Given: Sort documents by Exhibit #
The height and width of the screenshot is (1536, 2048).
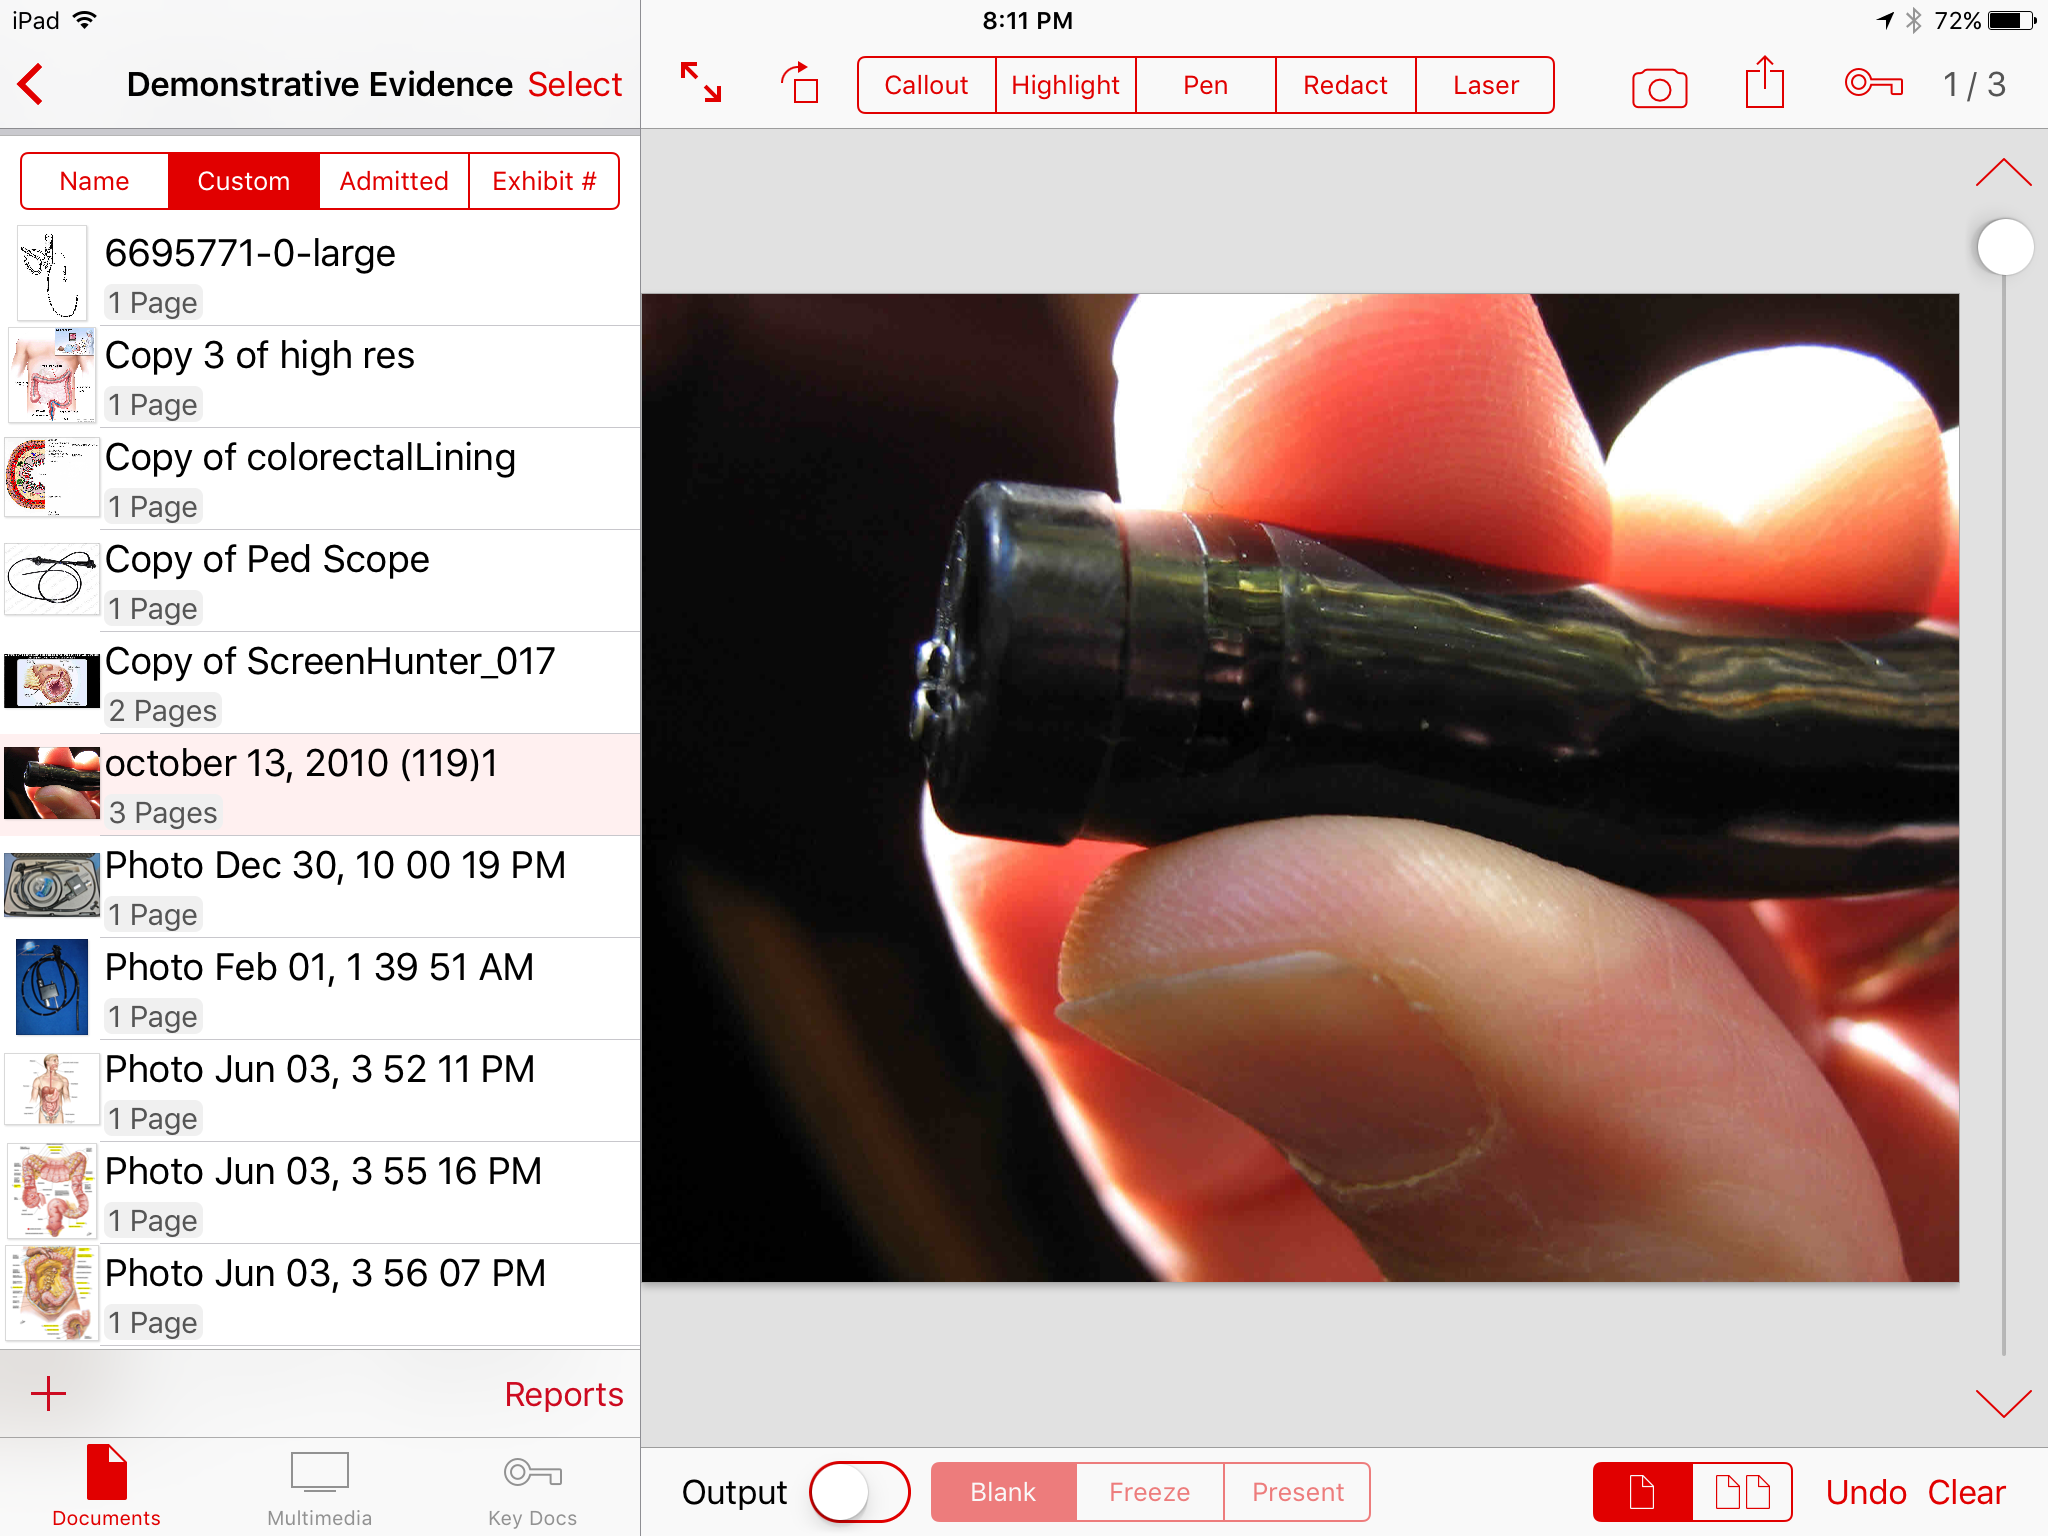Looking at the screenshot, I should 544,181.
